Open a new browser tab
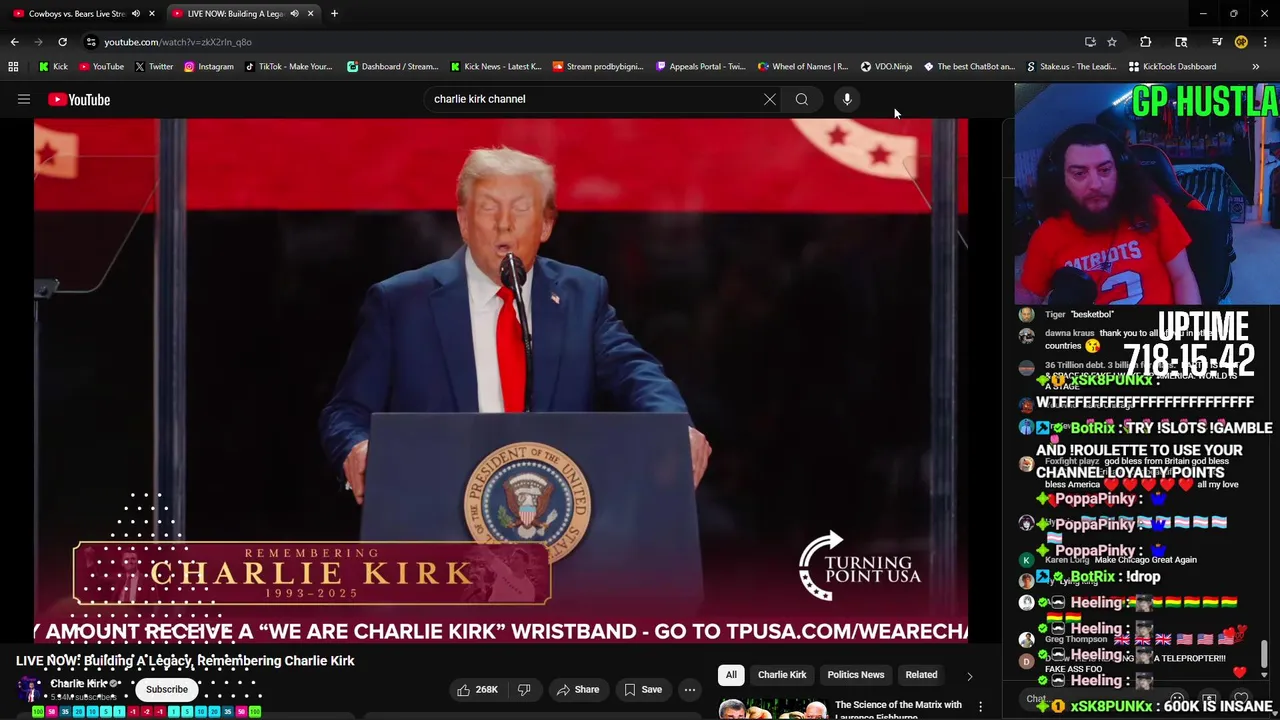This screenshot has width=1280, height=720. (334, 14)
